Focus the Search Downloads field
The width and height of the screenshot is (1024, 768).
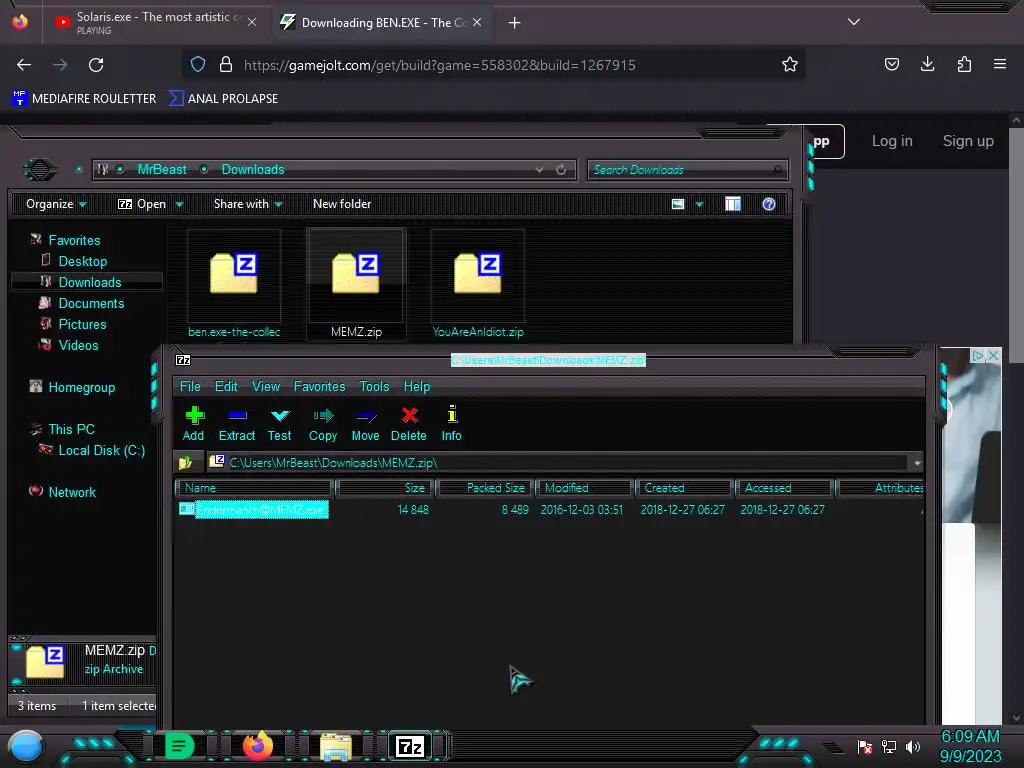pos(687,170)
